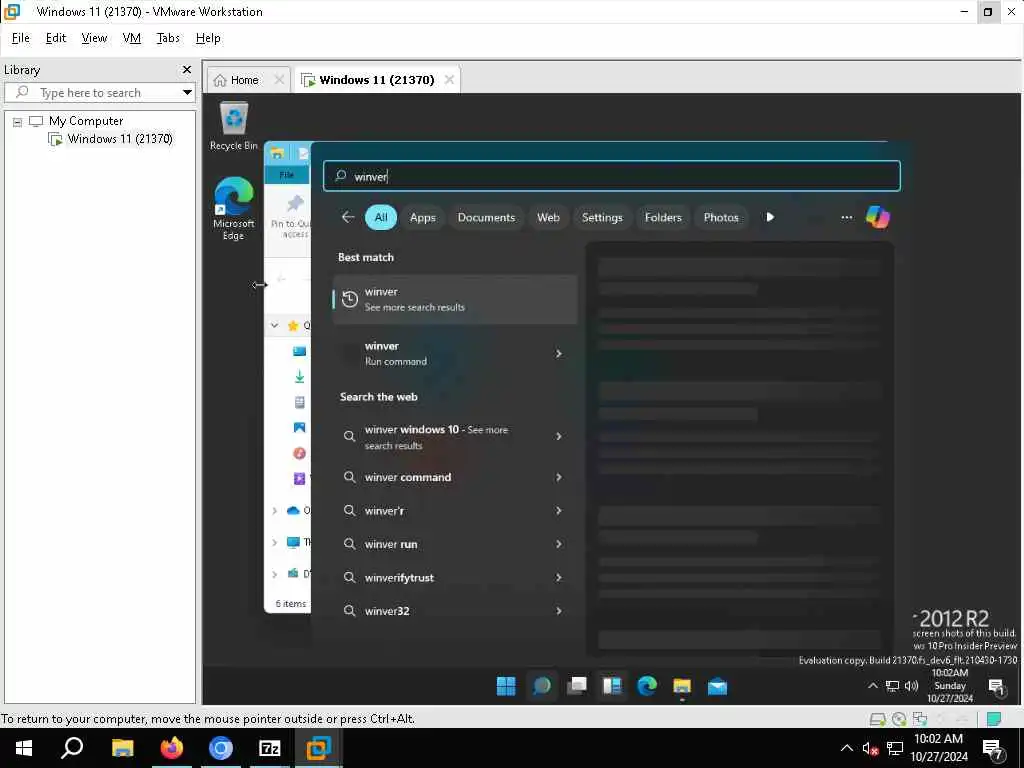Collapse the My Computer tree node
Image resolution: width=1024 pixels, height=768 pixels.
tap(18, 121)
